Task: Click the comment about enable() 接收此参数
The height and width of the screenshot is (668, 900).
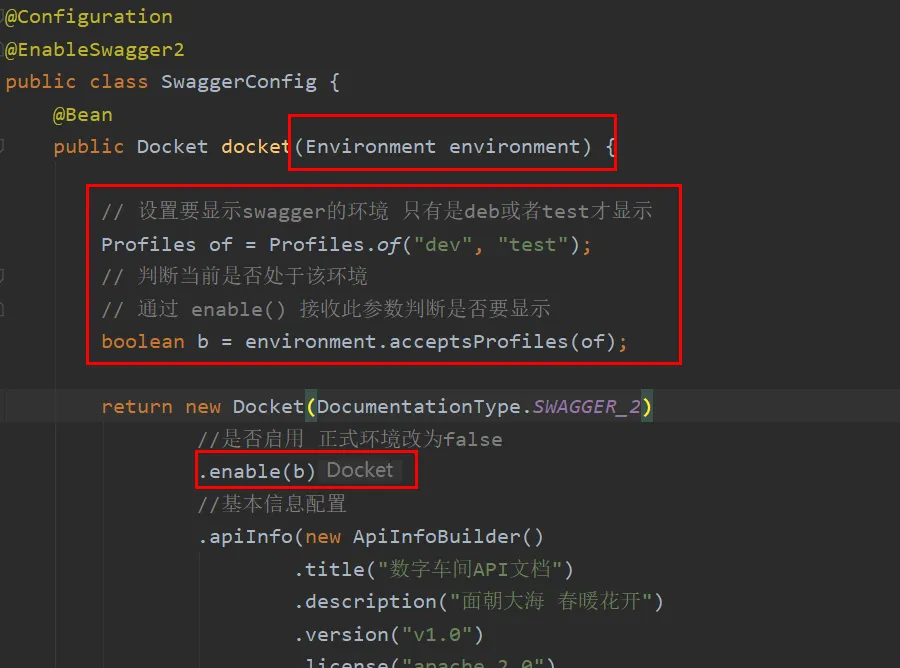Action: (x=325, y=309)
